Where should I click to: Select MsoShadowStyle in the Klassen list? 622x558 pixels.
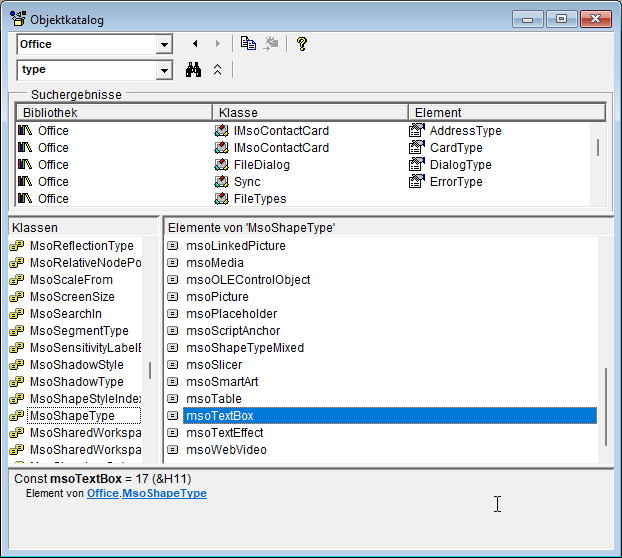coord(77,365)
